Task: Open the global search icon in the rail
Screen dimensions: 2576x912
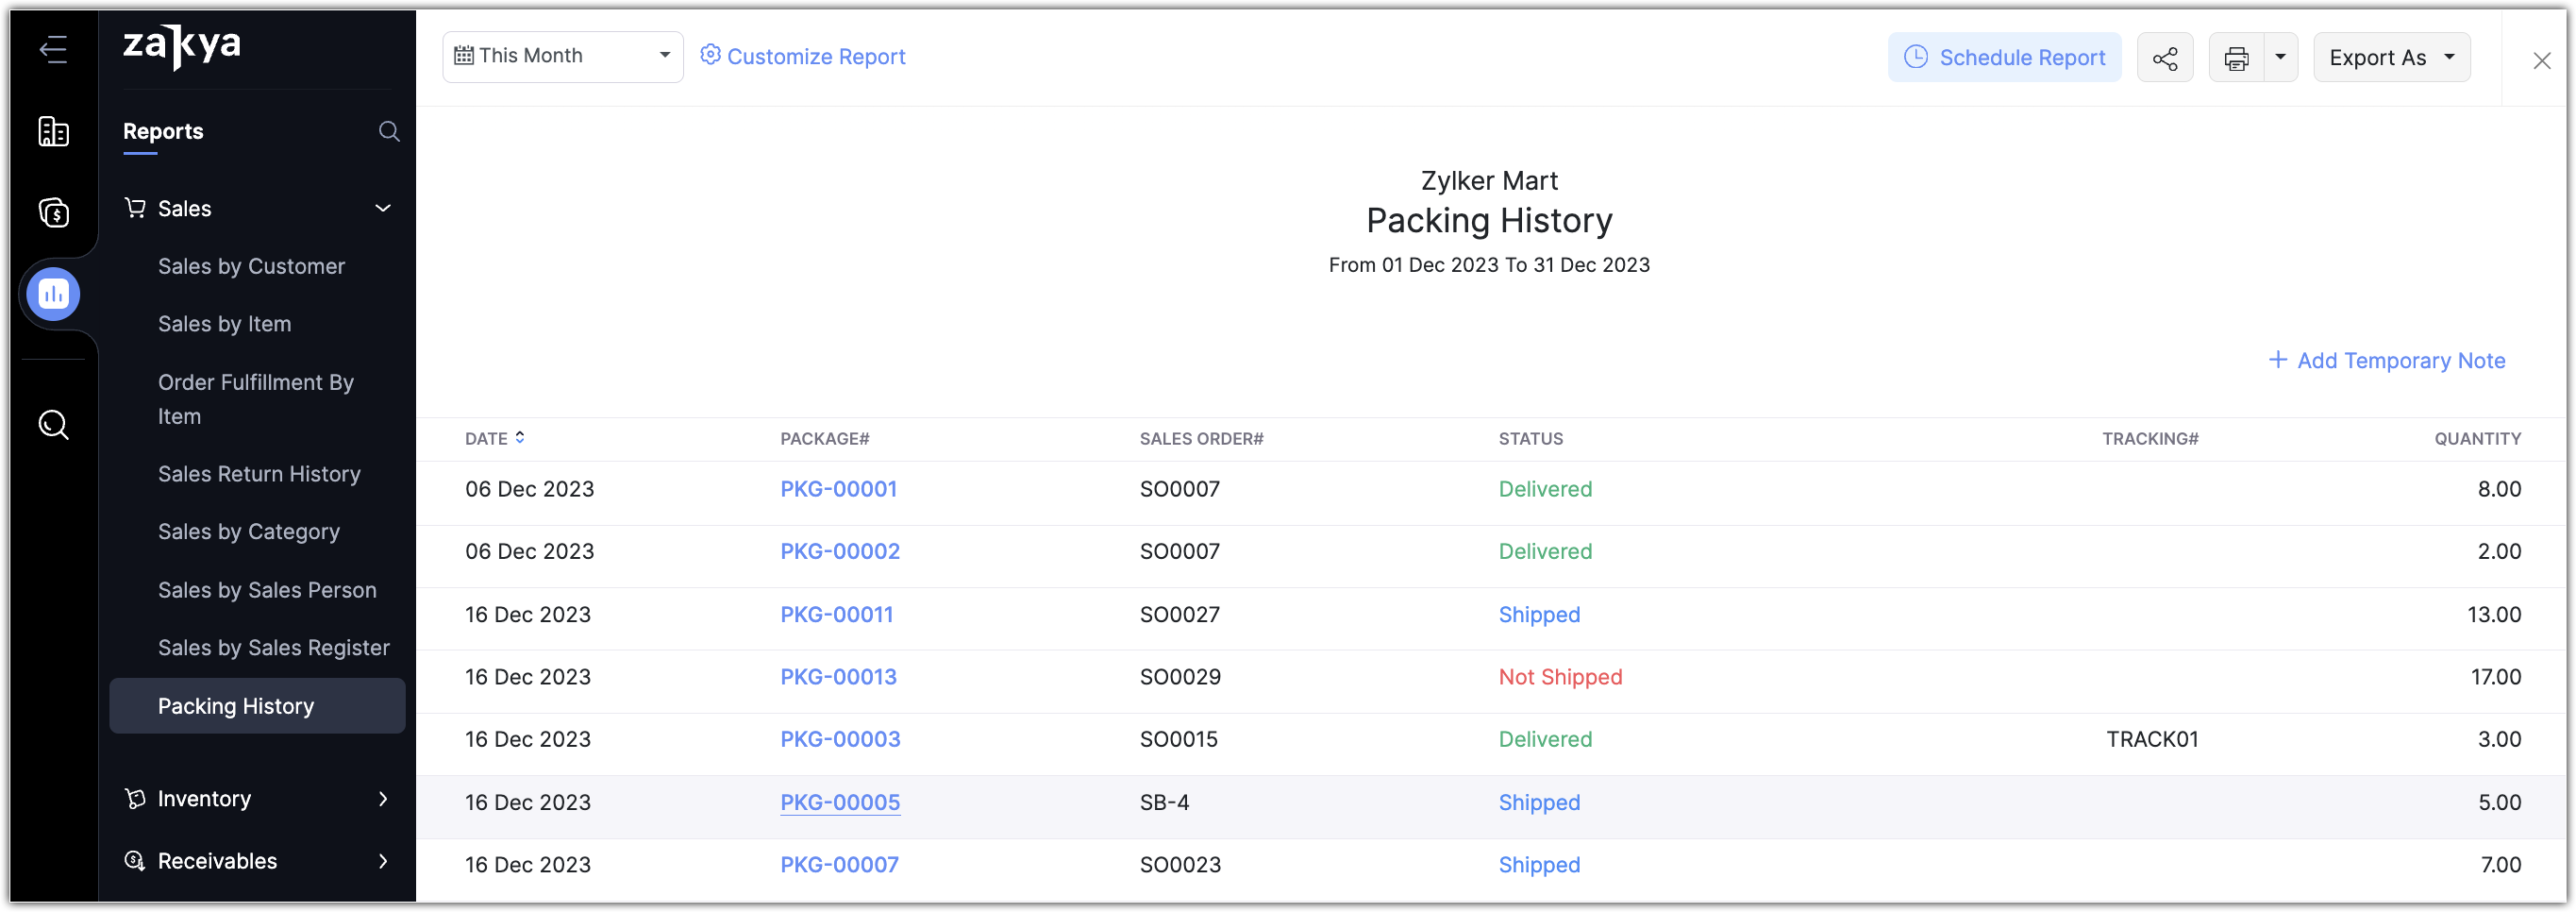Action: [53, 425]
